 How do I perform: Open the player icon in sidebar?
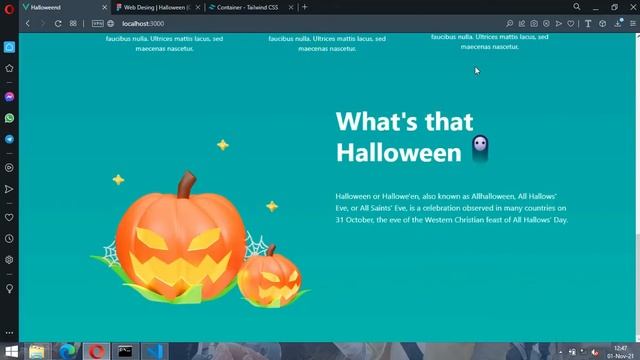[x=9, y=168]
